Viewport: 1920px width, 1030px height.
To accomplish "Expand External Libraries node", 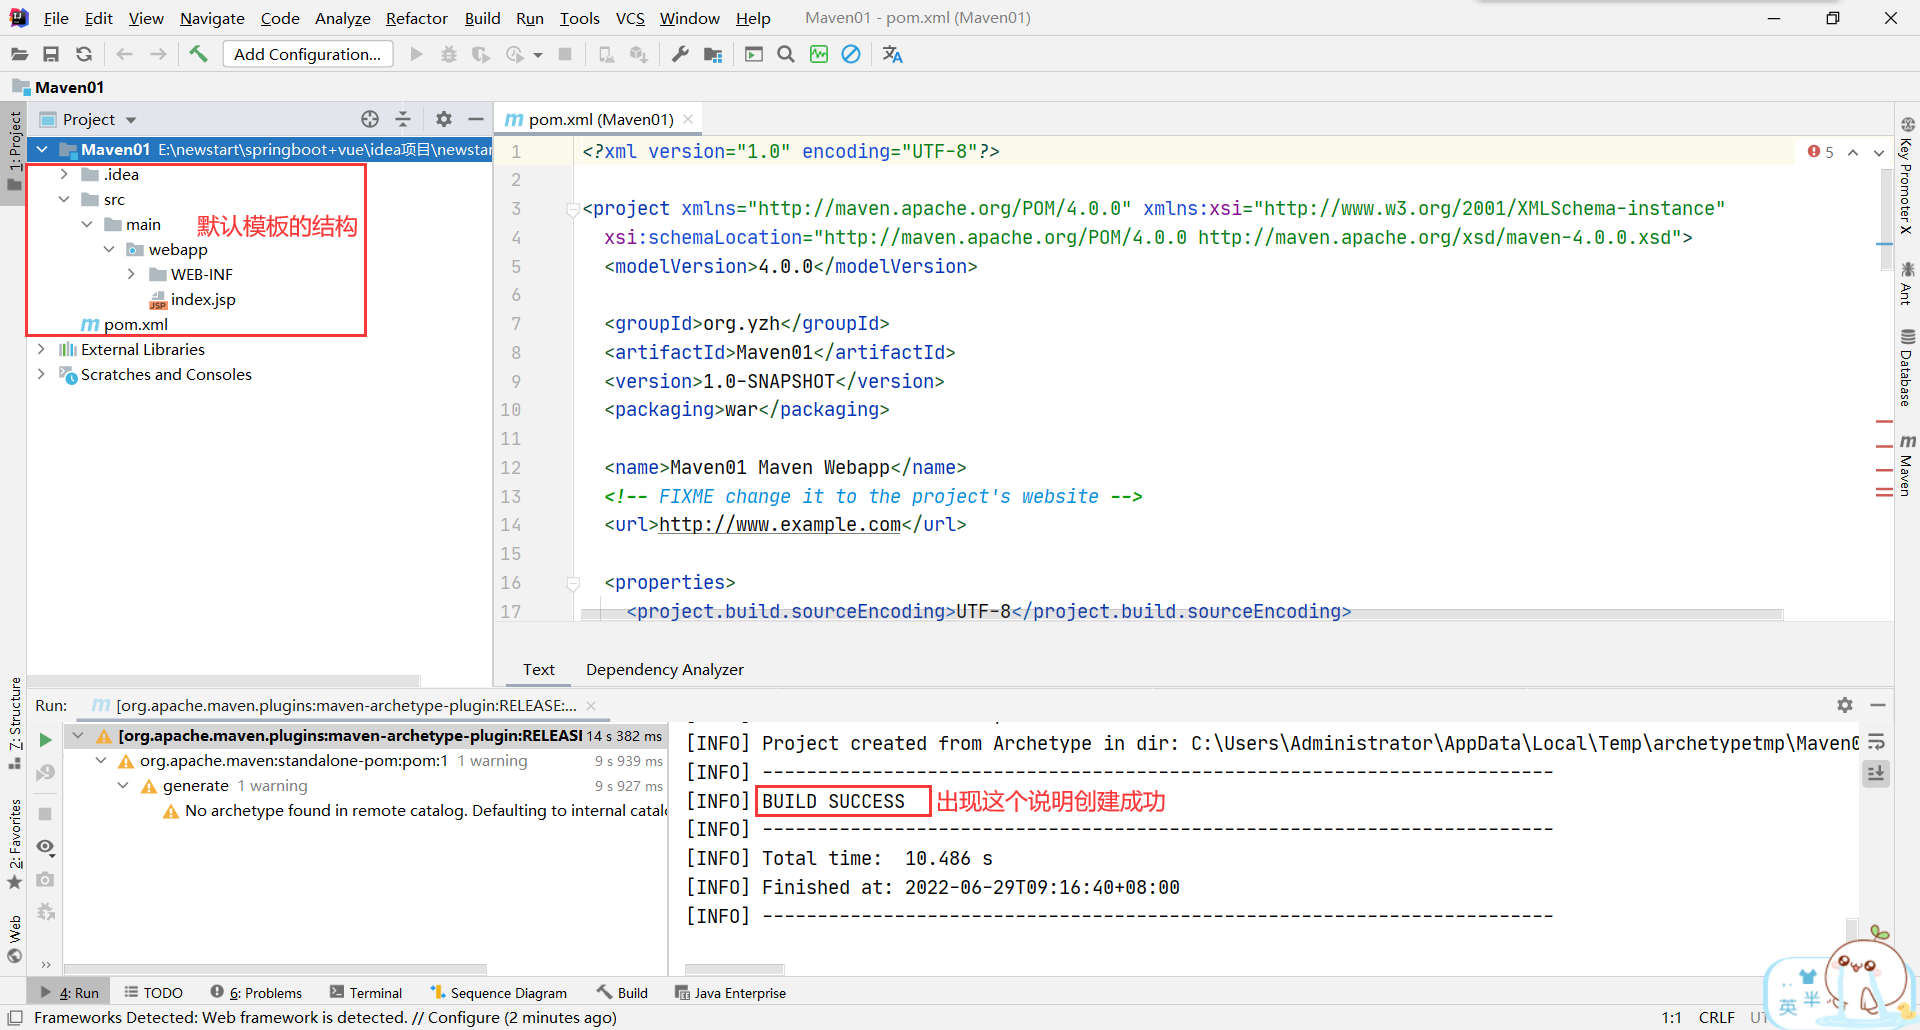I will (41, 349).
